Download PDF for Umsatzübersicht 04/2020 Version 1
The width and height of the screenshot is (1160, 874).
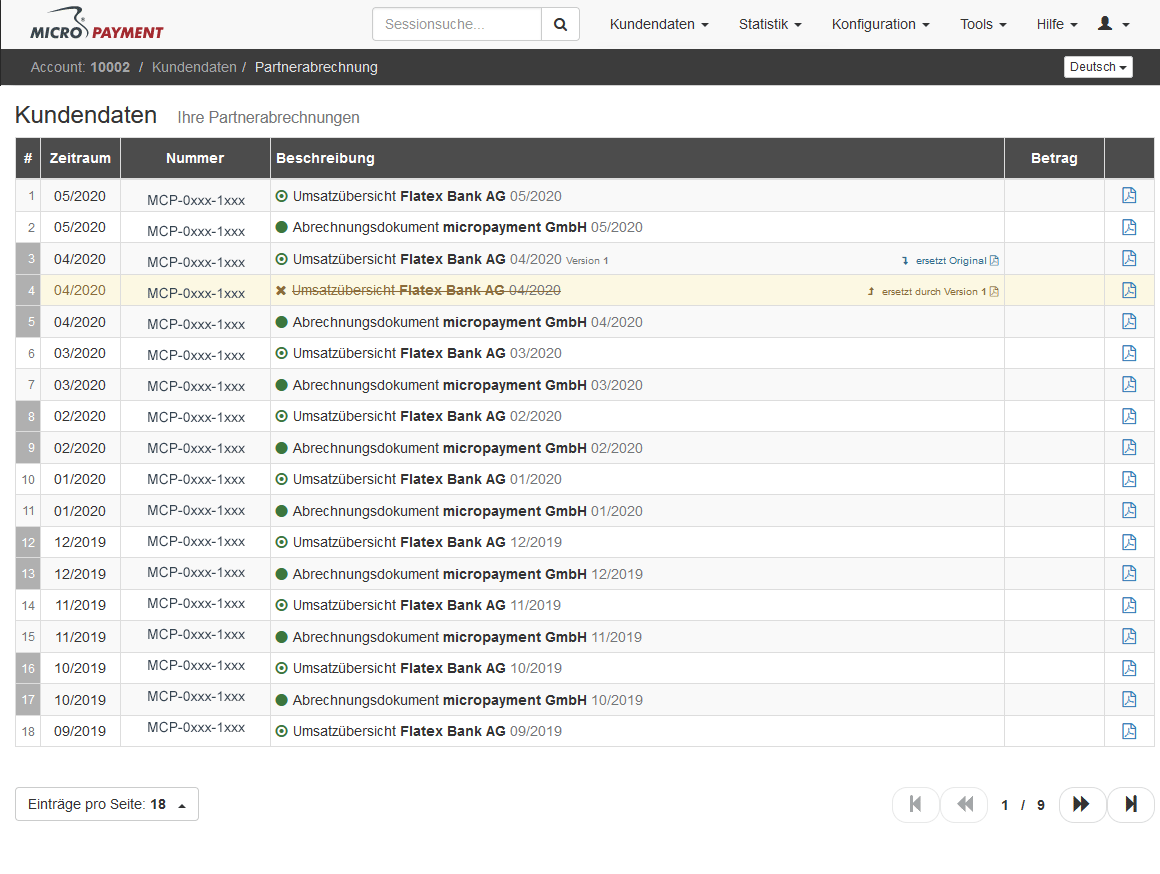[x=1129, y=258]
